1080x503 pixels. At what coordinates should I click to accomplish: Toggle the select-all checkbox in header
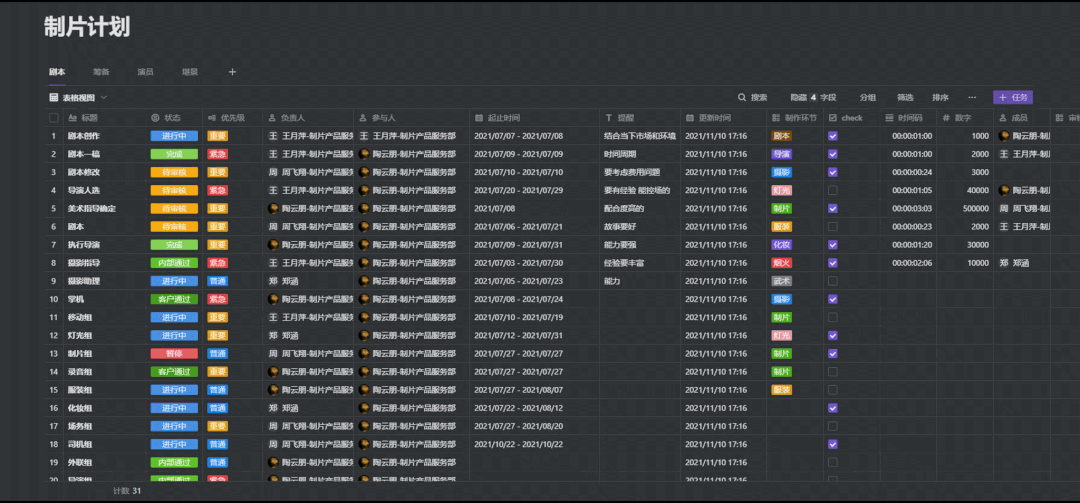click(x=54, y=118)
